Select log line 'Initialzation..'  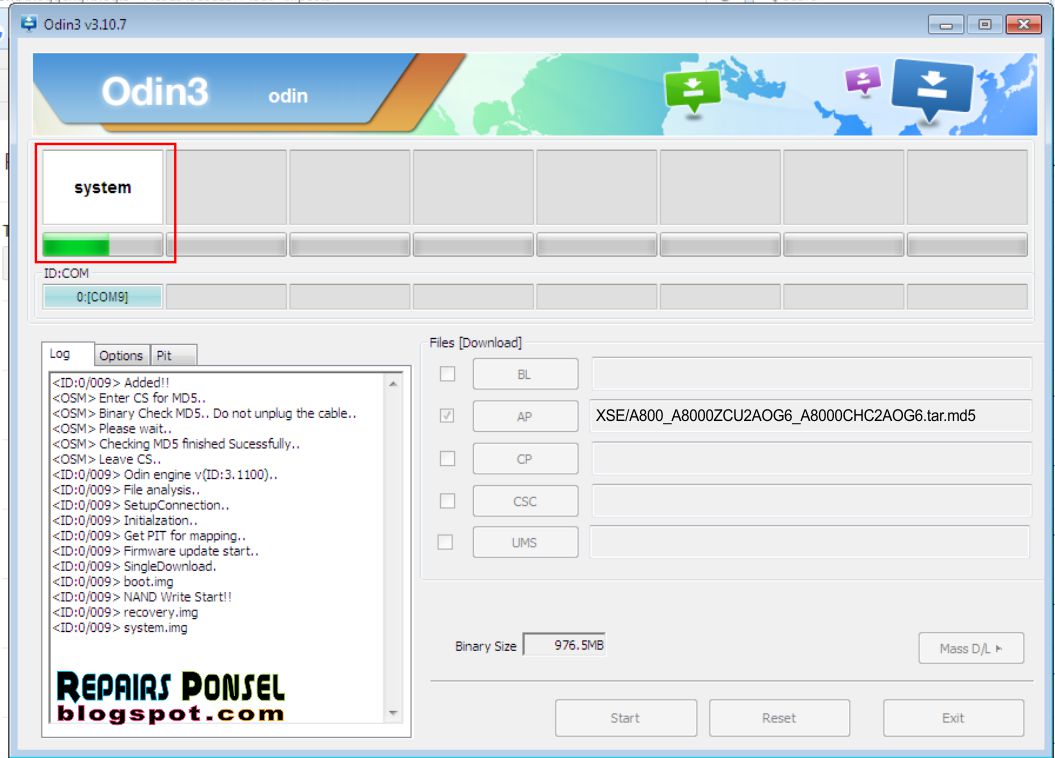pos(125,521)
